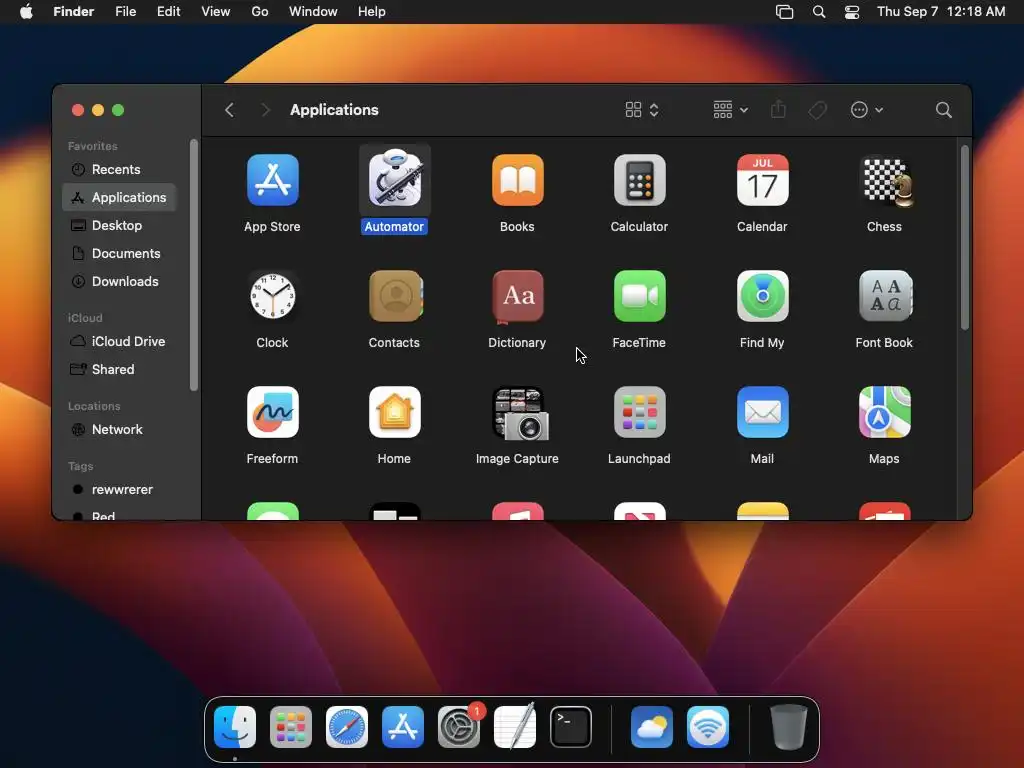
Task: Open the Find My app icon
Action: click(x=762, y=296)
